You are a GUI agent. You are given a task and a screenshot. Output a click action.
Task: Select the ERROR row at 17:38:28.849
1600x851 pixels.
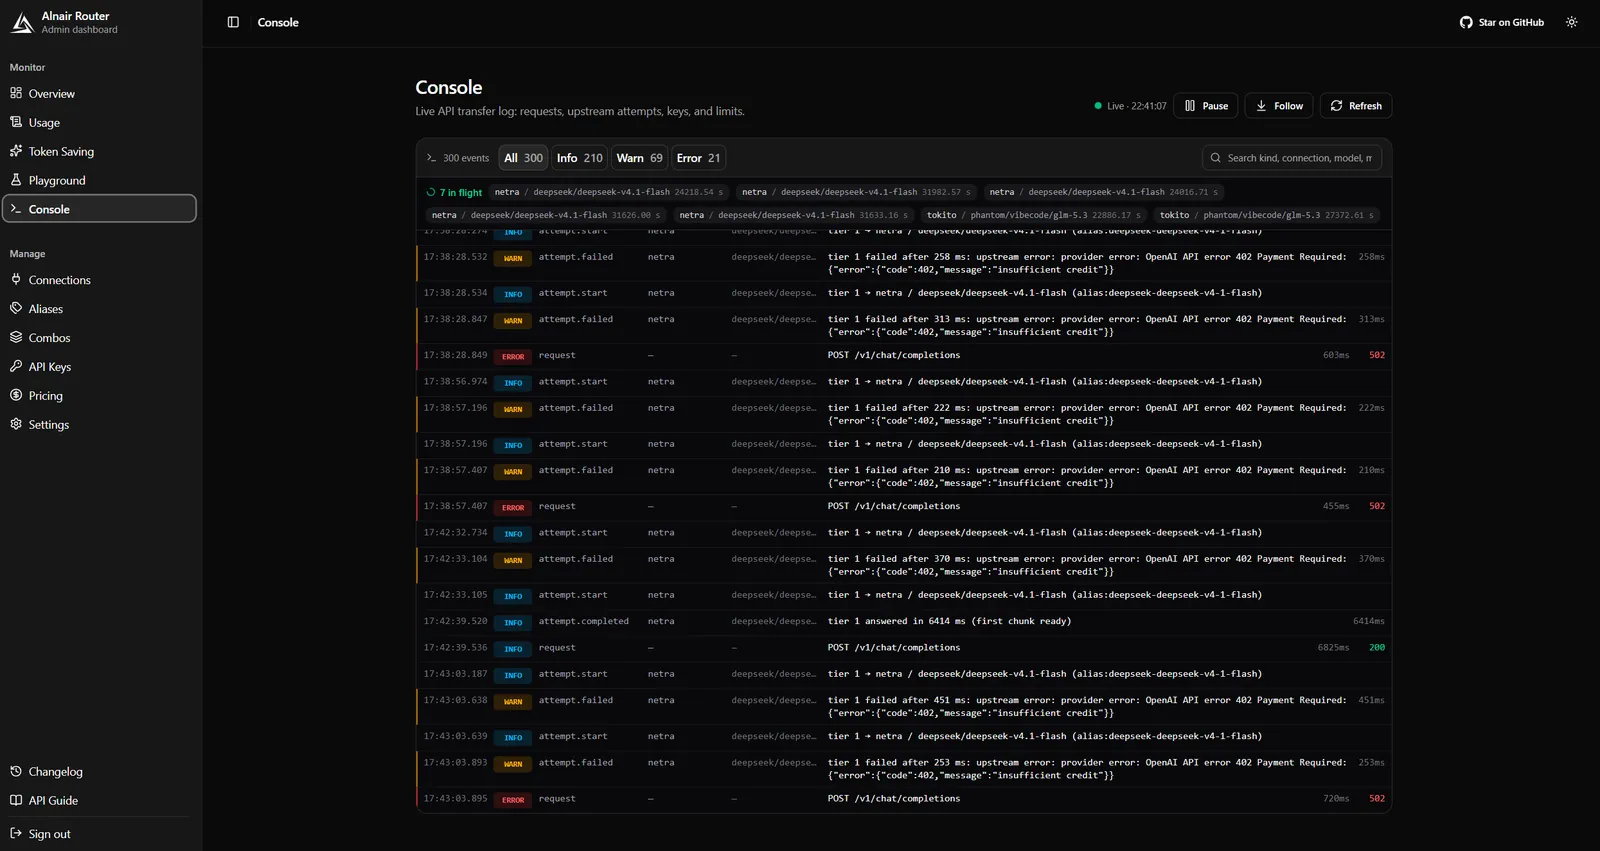point(904,356)
